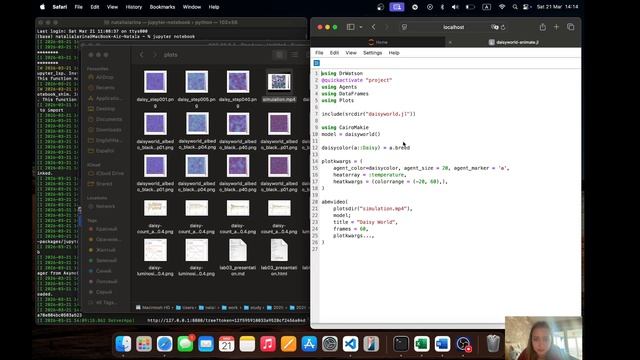
Task: Click the icon left of the localhost address
Action: point(404,27)
